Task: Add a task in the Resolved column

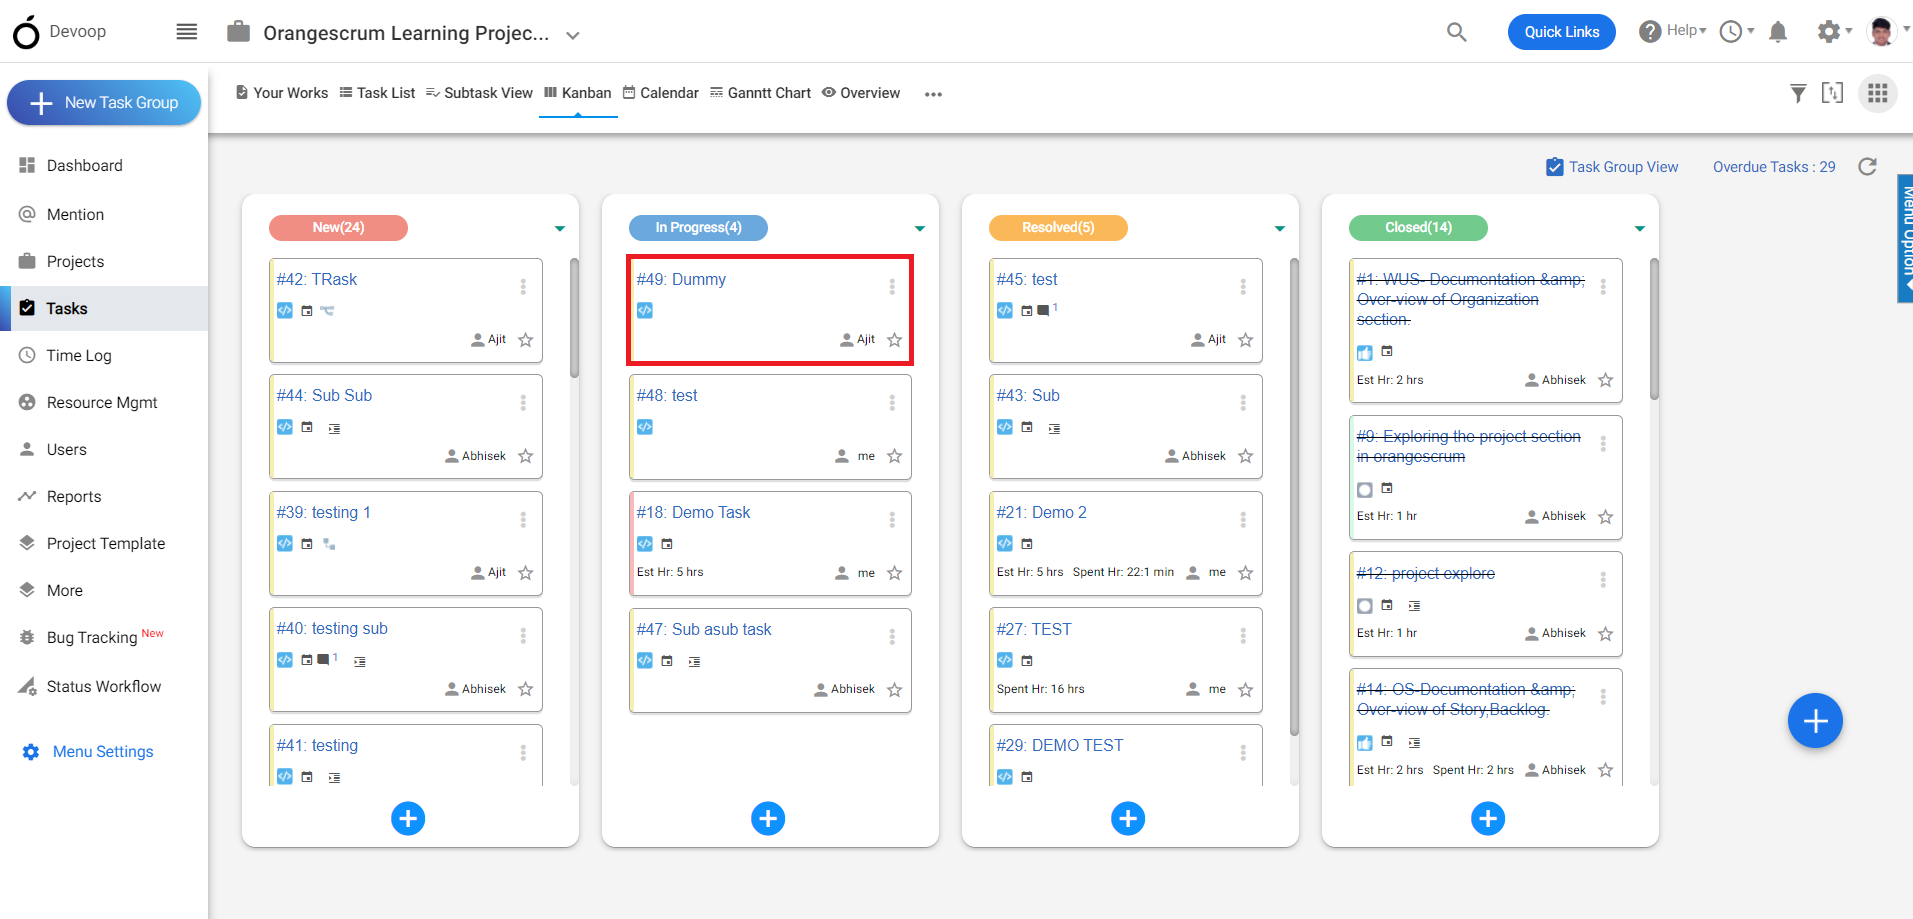Action: [x=1128, y=819]
